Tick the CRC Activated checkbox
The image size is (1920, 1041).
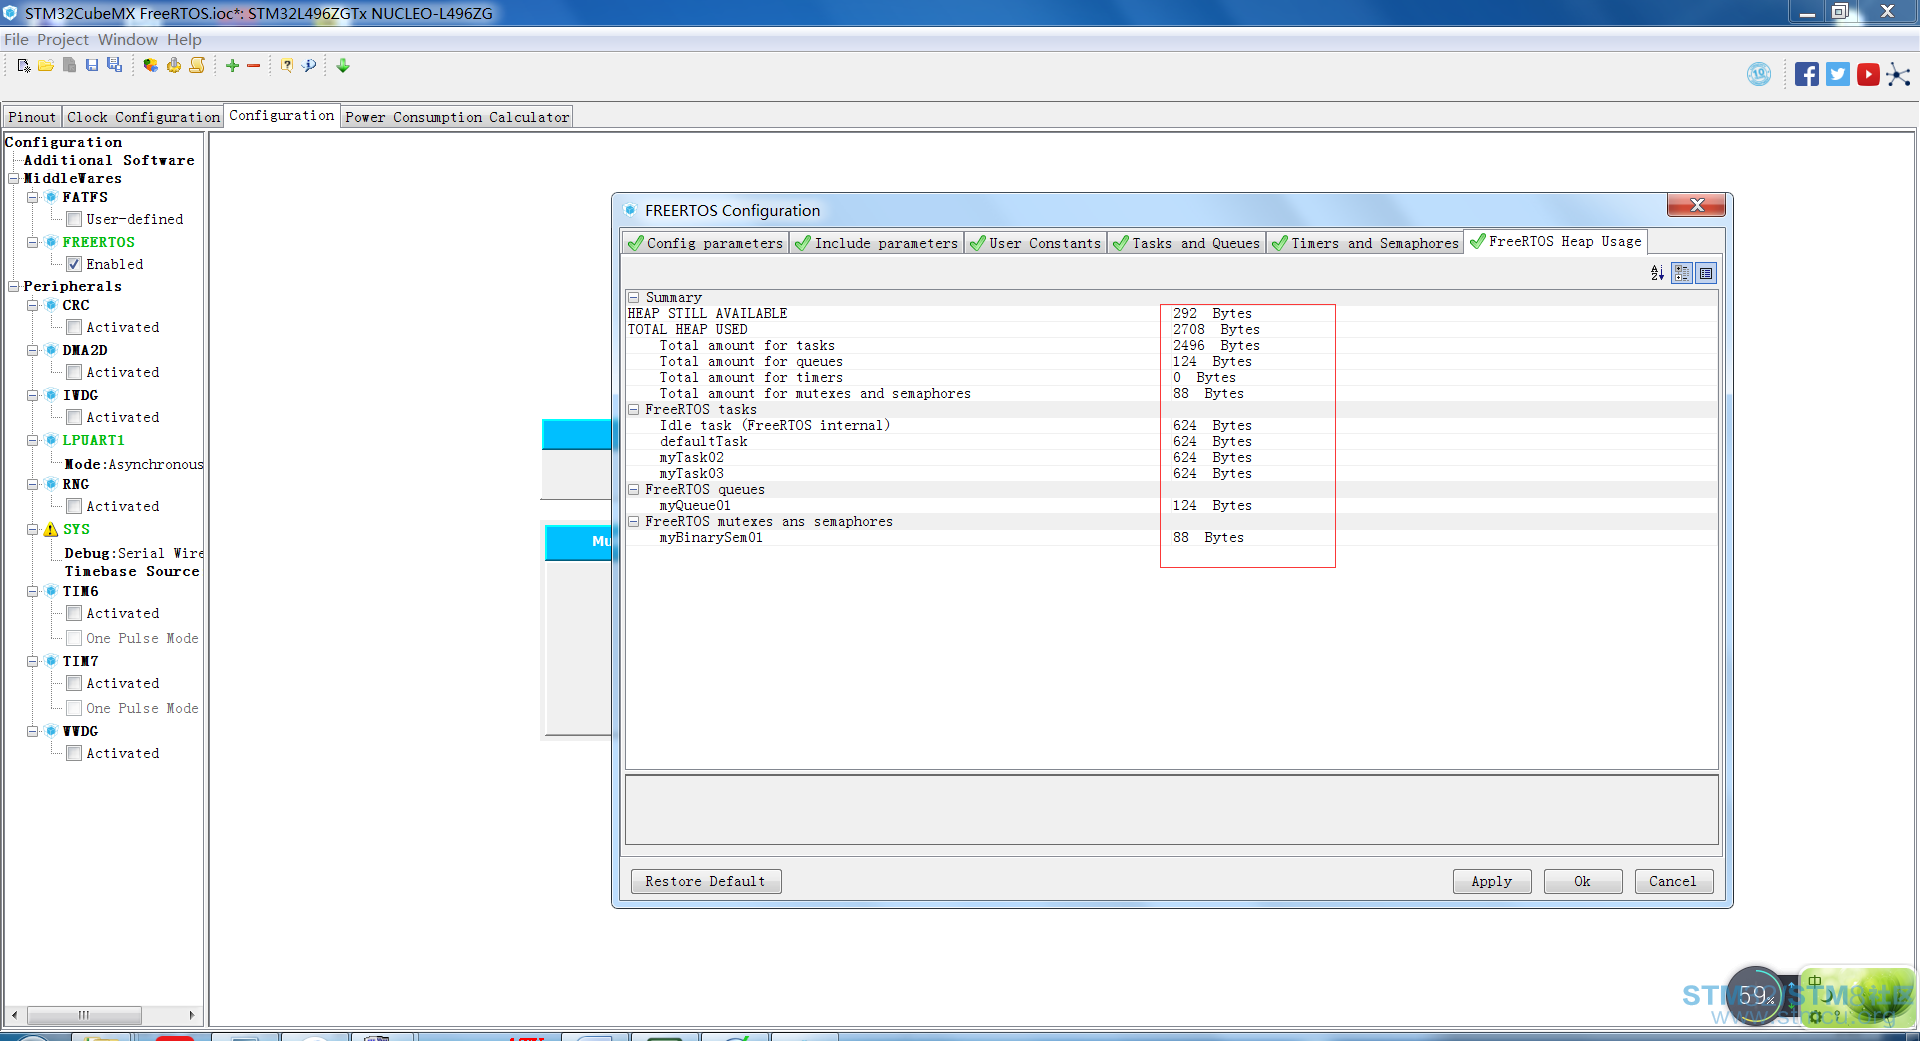(x=74, y=328)
